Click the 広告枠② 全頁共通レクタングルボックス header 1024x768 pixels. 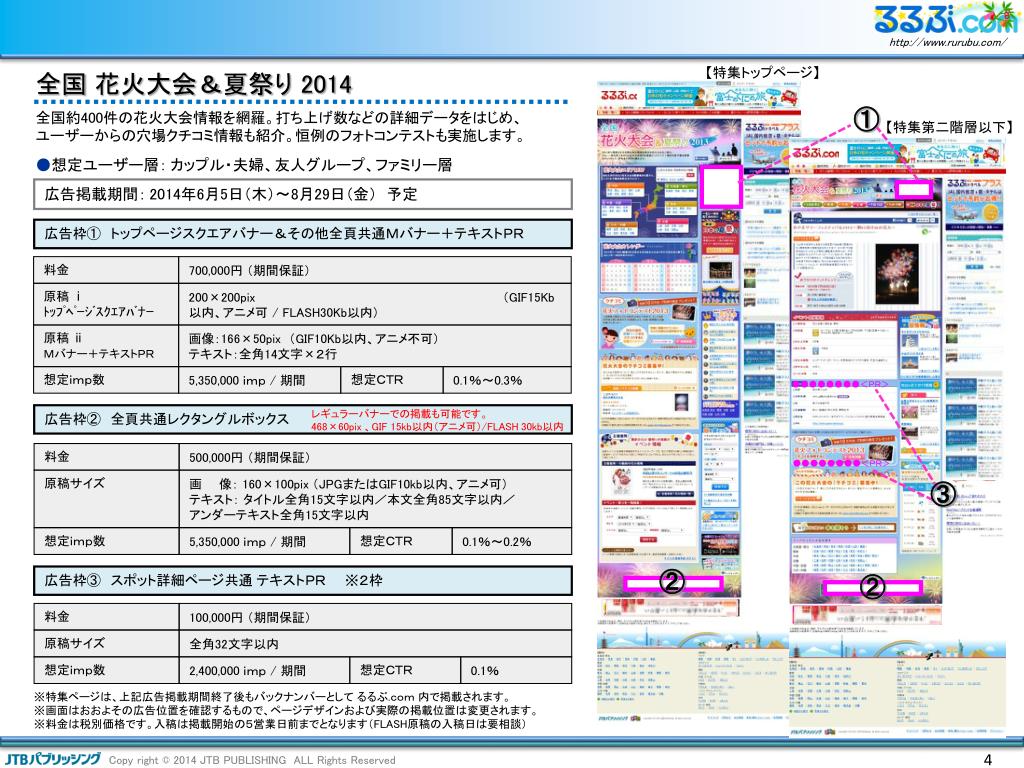click(303, 419)
